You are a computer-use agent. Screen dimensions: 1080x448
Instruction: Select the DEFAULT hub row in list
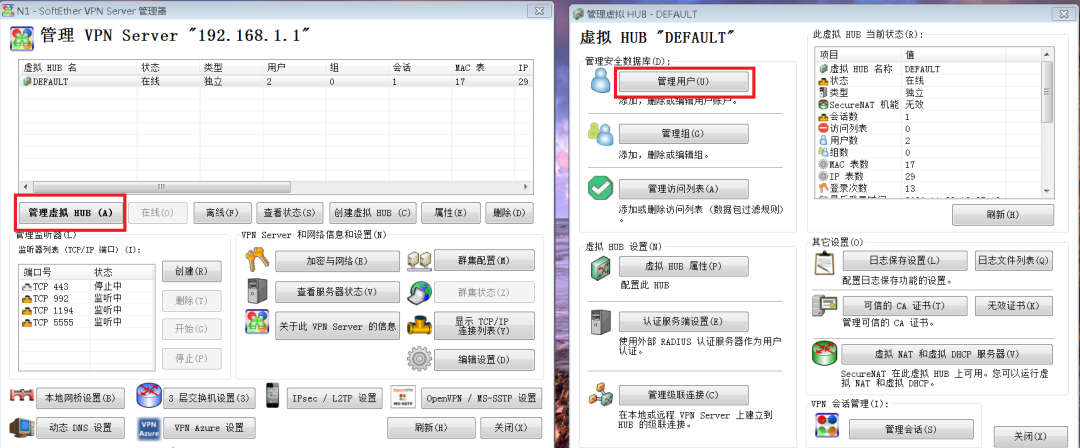[276, 81]
